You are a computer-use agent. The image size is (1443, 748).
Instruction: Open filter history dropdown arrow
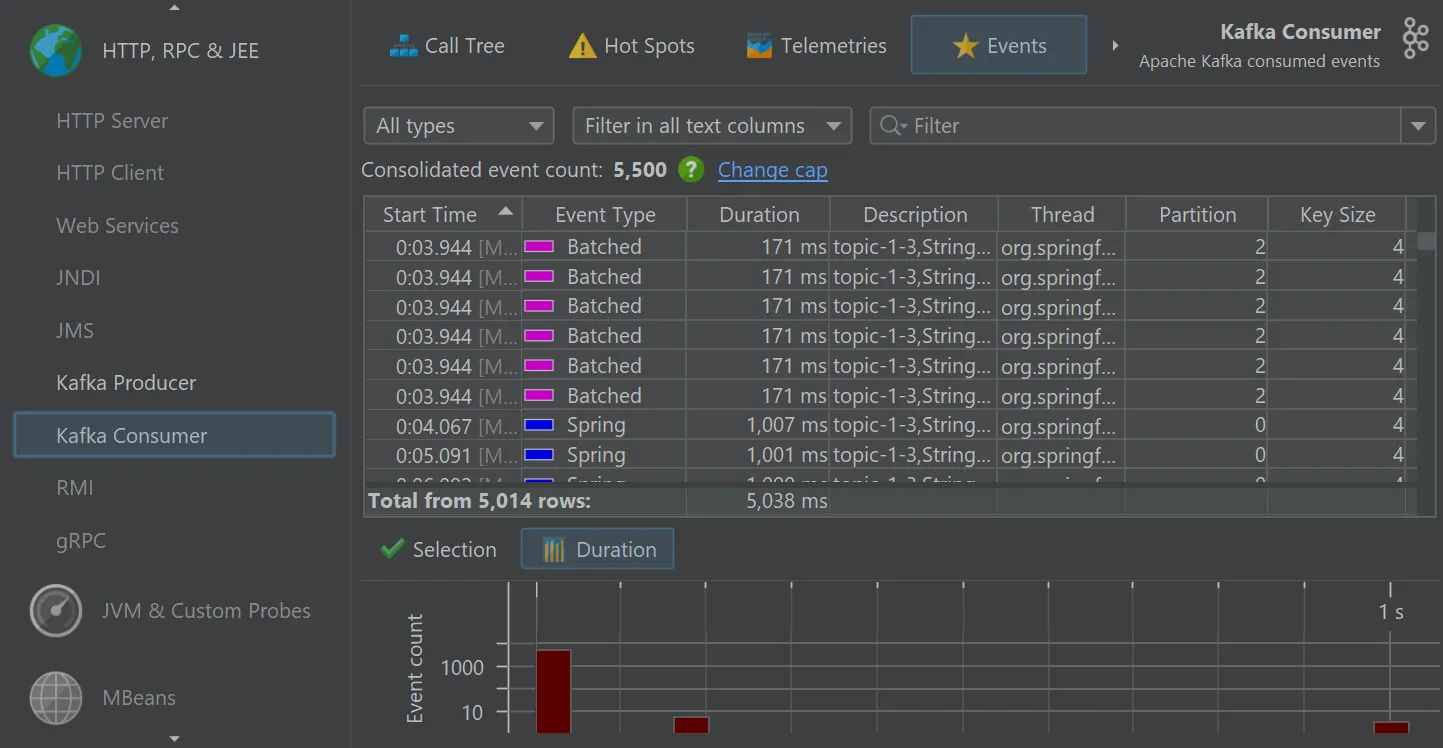[1418, 126]
